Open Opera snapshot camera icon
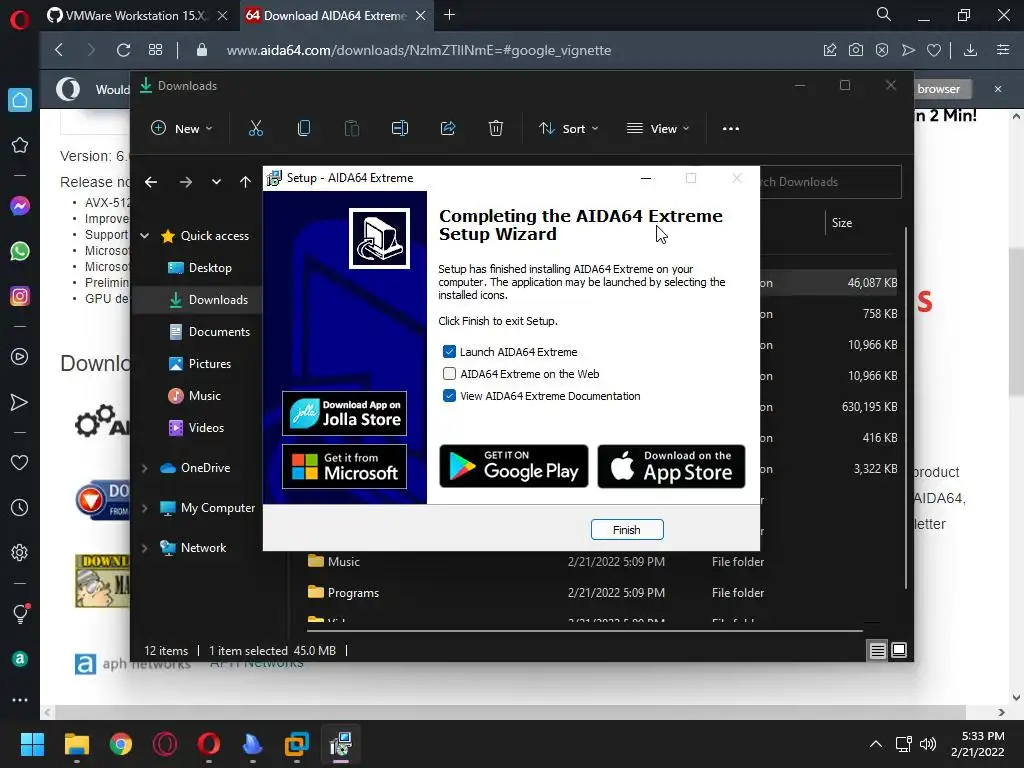This screenshot has width=1024, height=768. (856, 50)
